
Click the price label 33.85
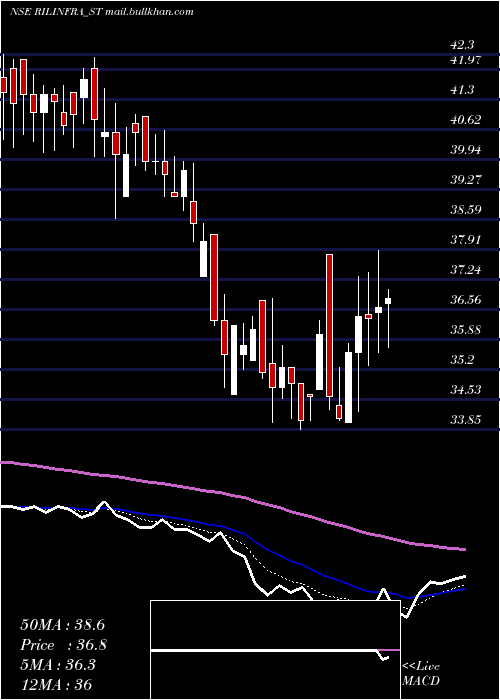465,420
